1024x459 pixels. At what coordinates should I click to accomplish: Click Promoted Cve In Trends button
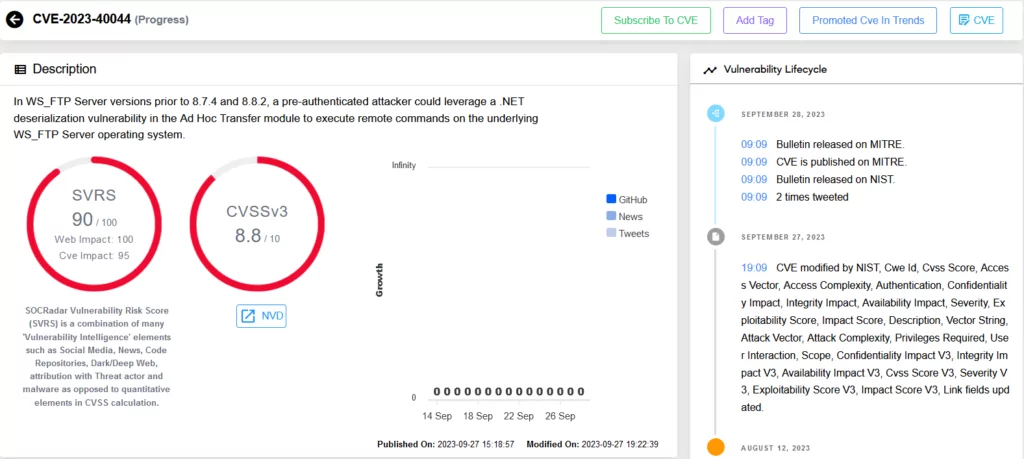(868, 20)
